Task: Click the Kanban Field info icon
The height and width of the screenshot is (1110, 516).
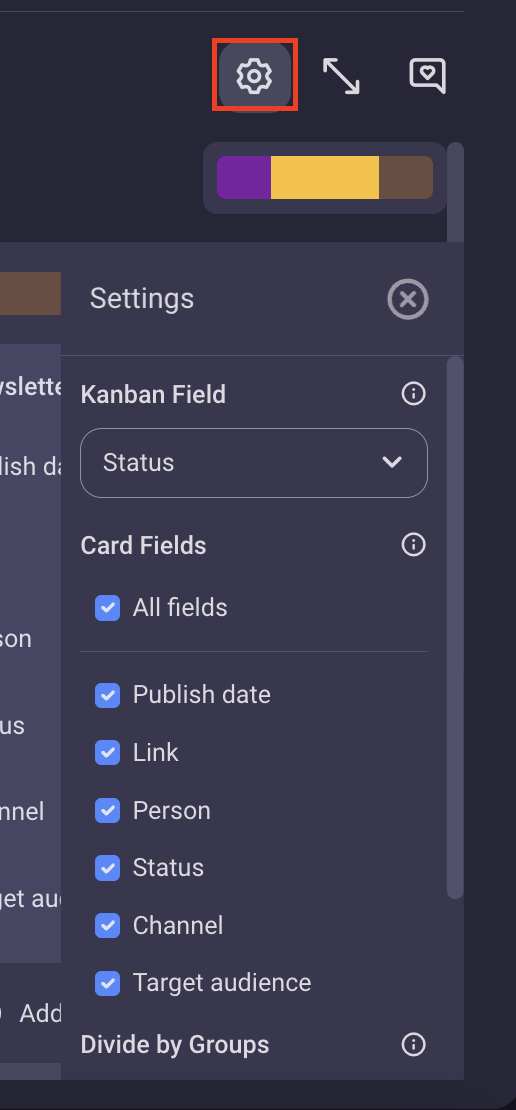Action: [x=413, y=394]
